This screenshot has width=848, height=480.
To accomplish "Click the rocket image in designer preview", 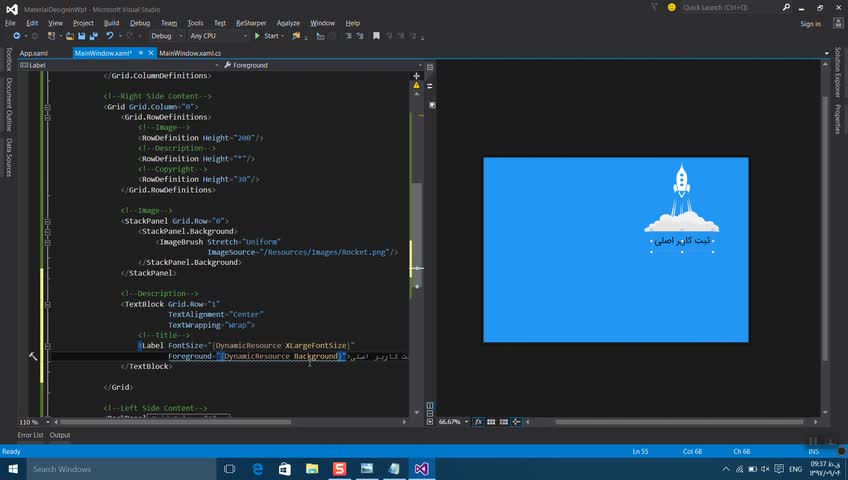I will tap(681, 198).
